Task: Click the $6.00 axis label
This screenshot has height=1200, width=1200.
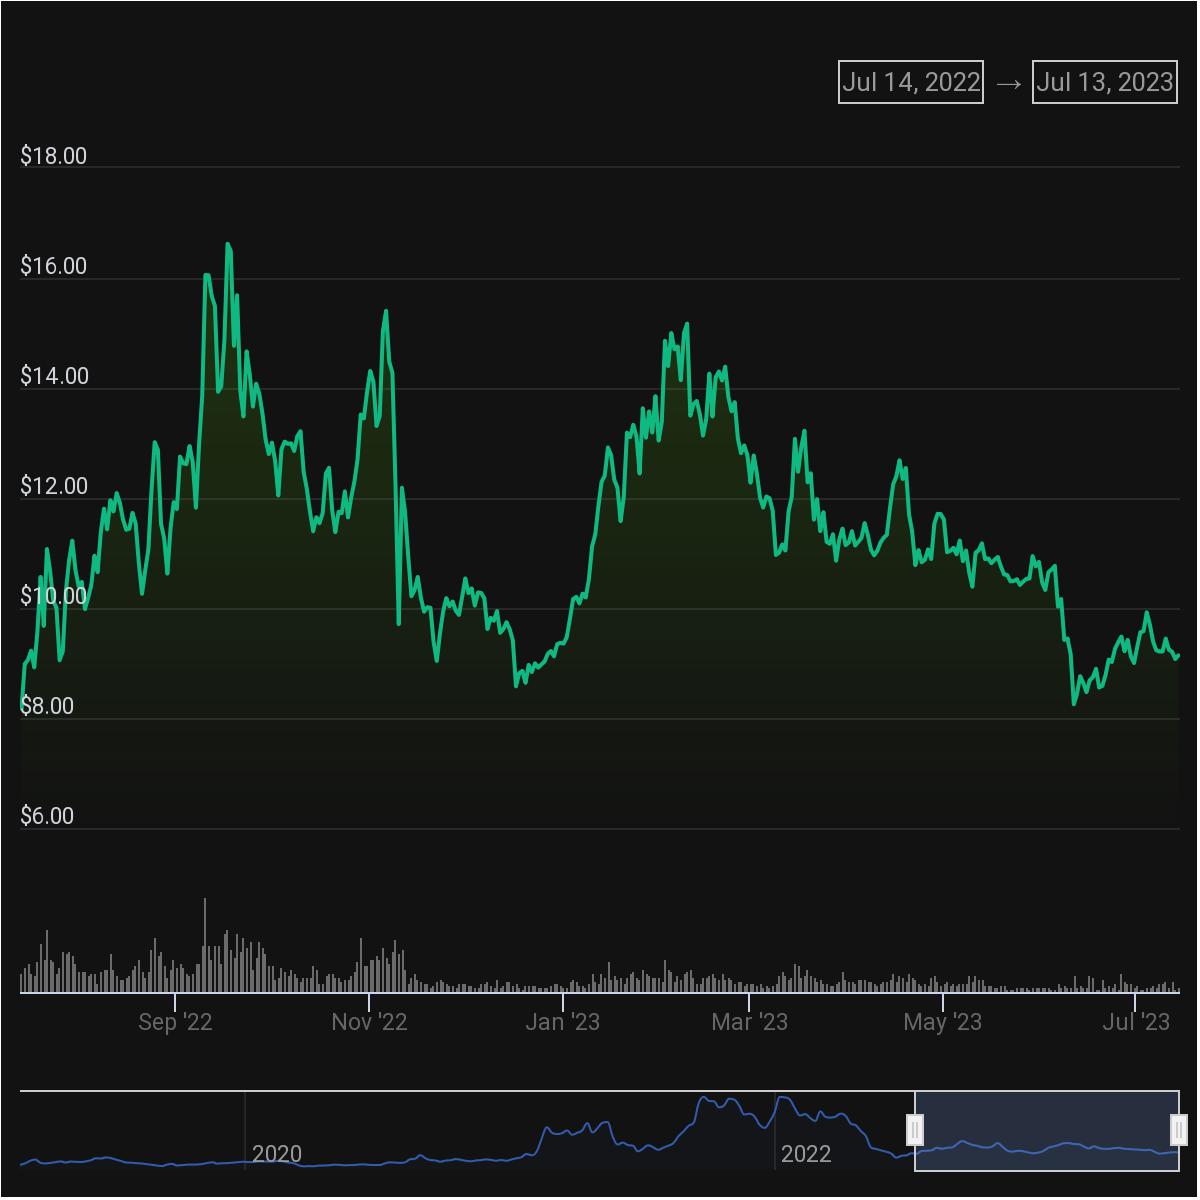Action: [47, 816]
